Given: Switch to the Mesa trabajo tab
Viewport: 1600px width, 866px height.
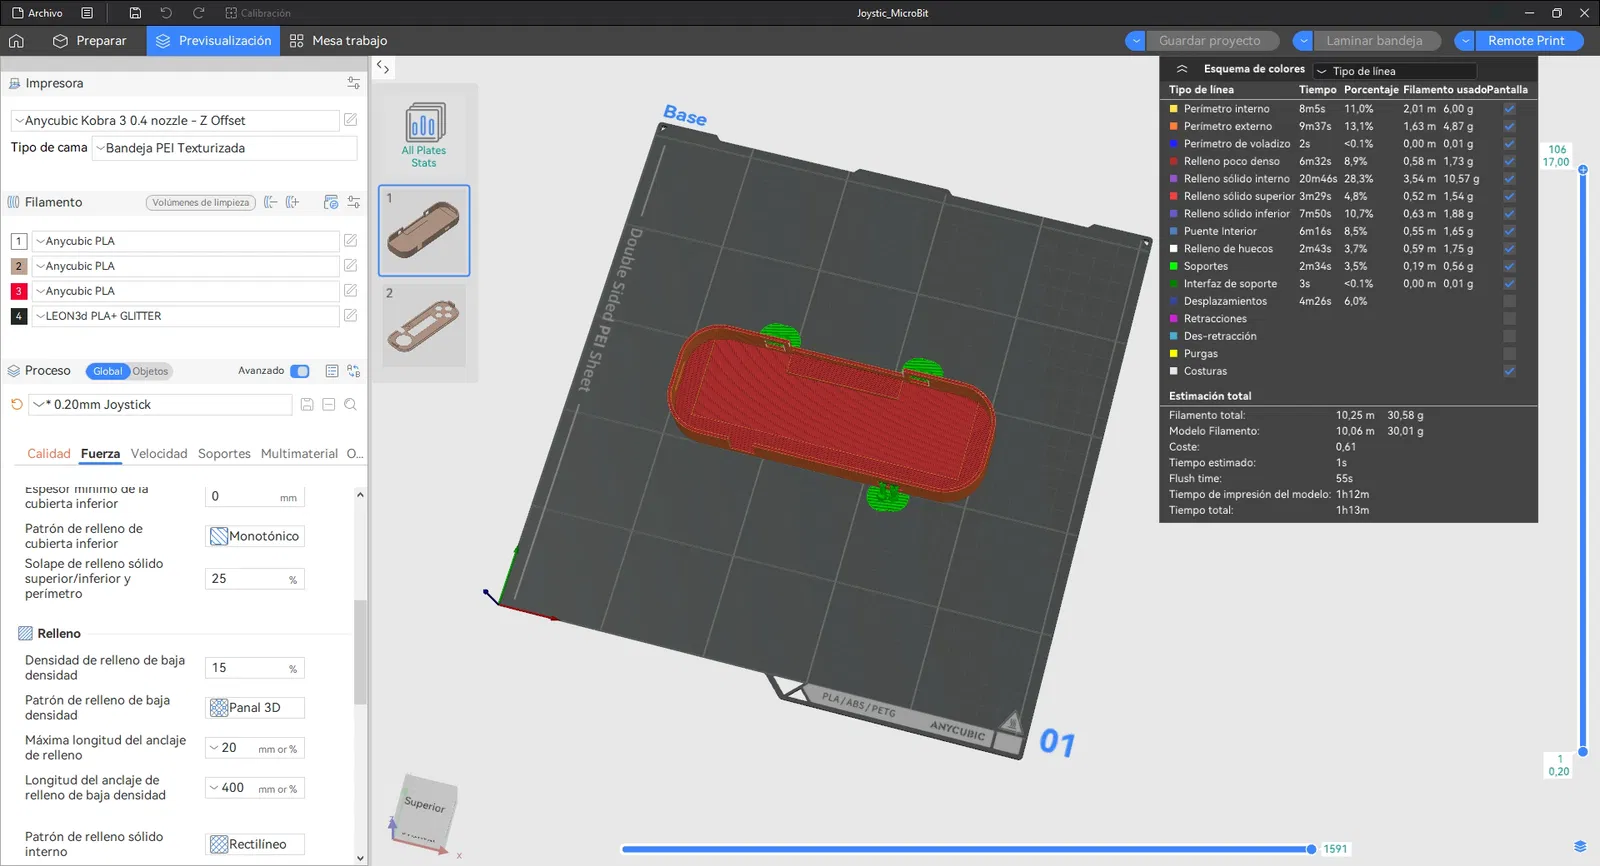Looking at the screenshot, I should coord(338,41).
